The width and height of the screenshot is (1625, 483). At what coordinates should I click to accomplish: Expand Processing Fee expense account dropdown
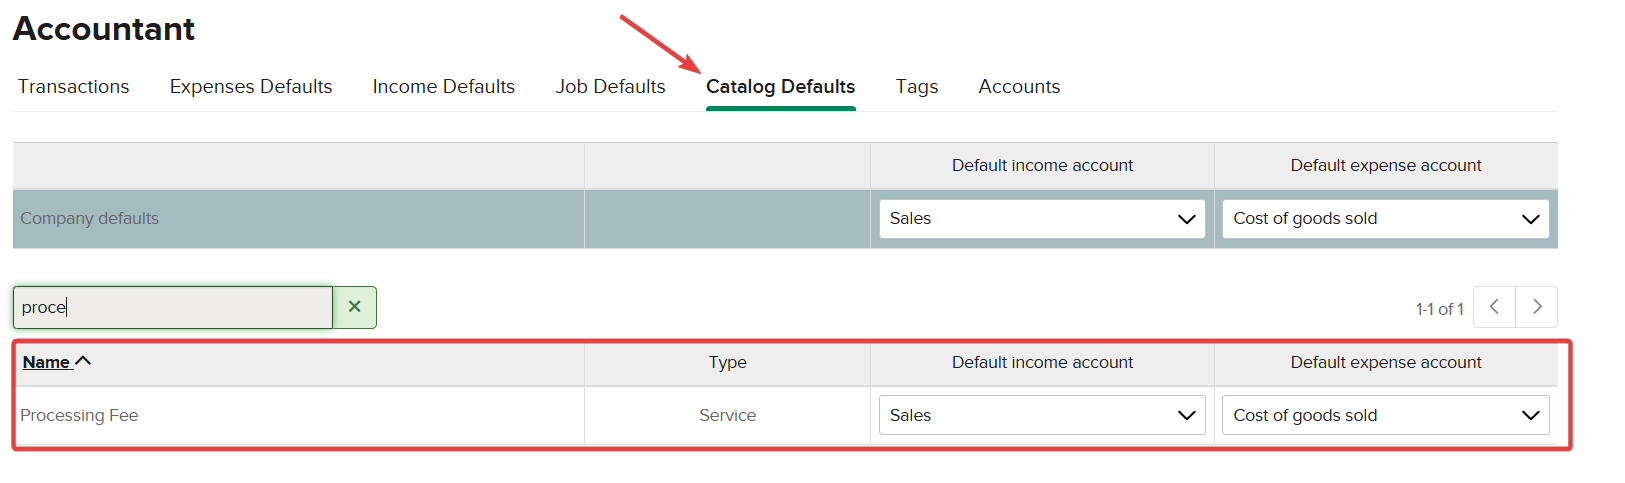coord(1385,415)
